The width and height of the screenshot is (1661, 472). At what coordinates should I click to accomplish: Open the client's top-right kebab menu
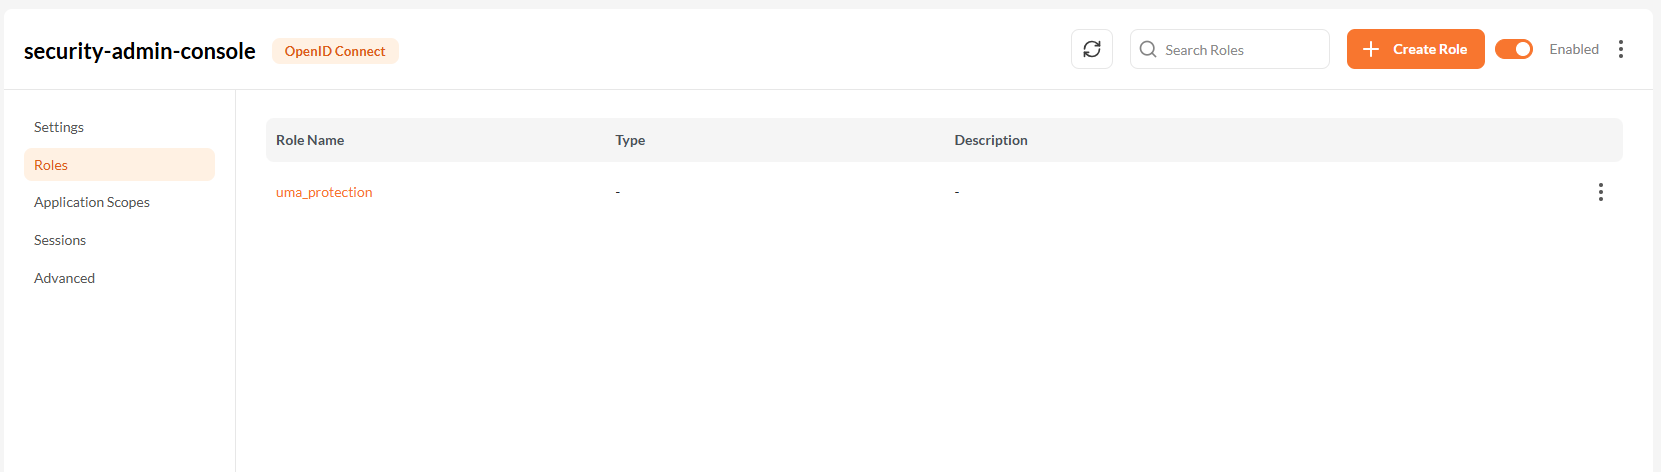(1620, 49)
